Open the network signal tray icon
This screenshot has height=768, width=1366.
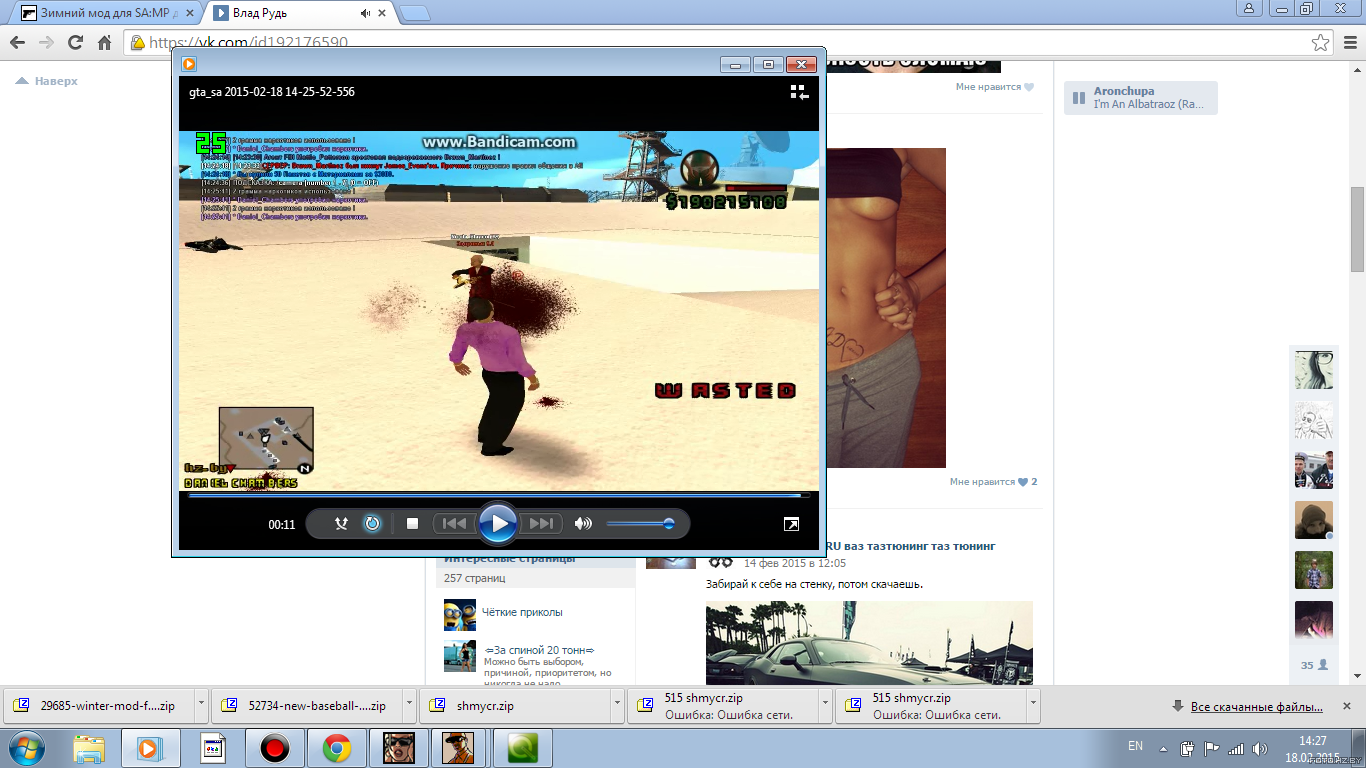tap(1236, 748)
